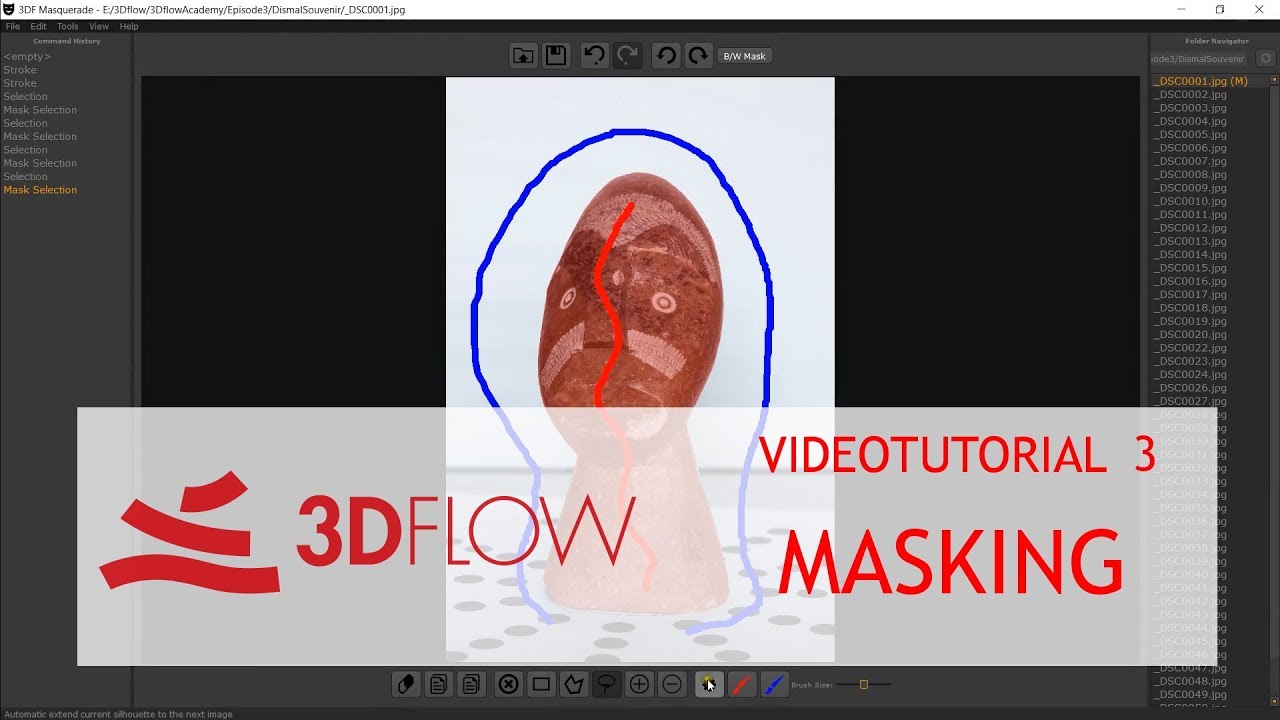
Task: Open _DSC0049.jpg in the file list
Action: click(1190, 694)
